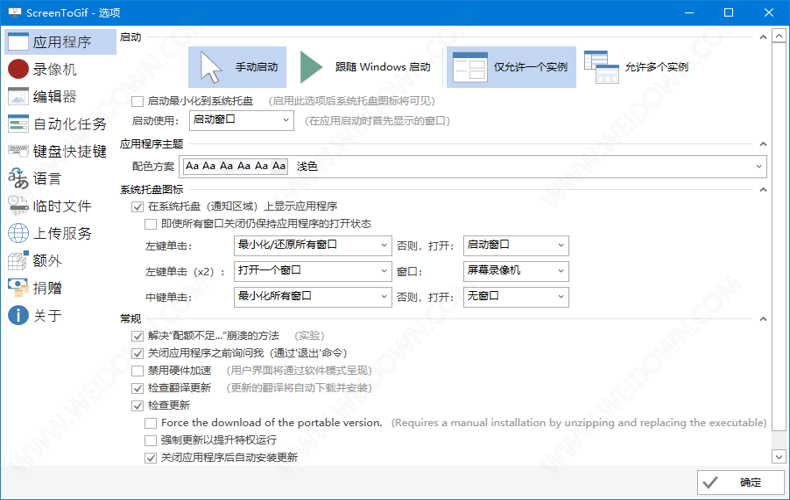790x500 pixels.
Task: Click the 键盘快捷键 keyboard icon
Action: (18, 151)
